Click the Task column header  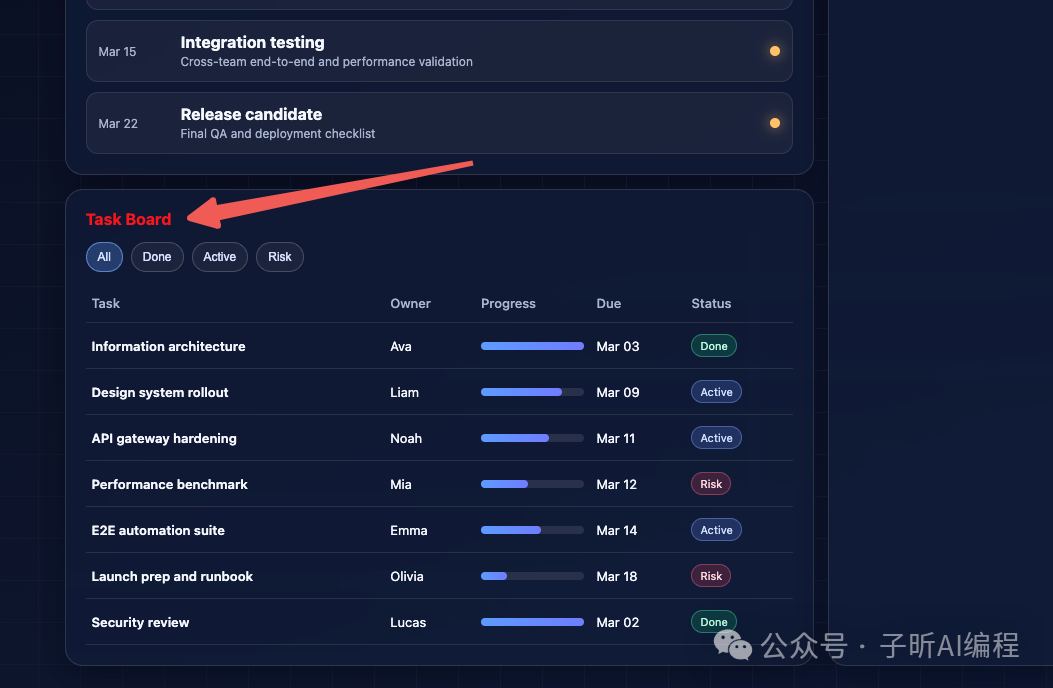(106, 304)
